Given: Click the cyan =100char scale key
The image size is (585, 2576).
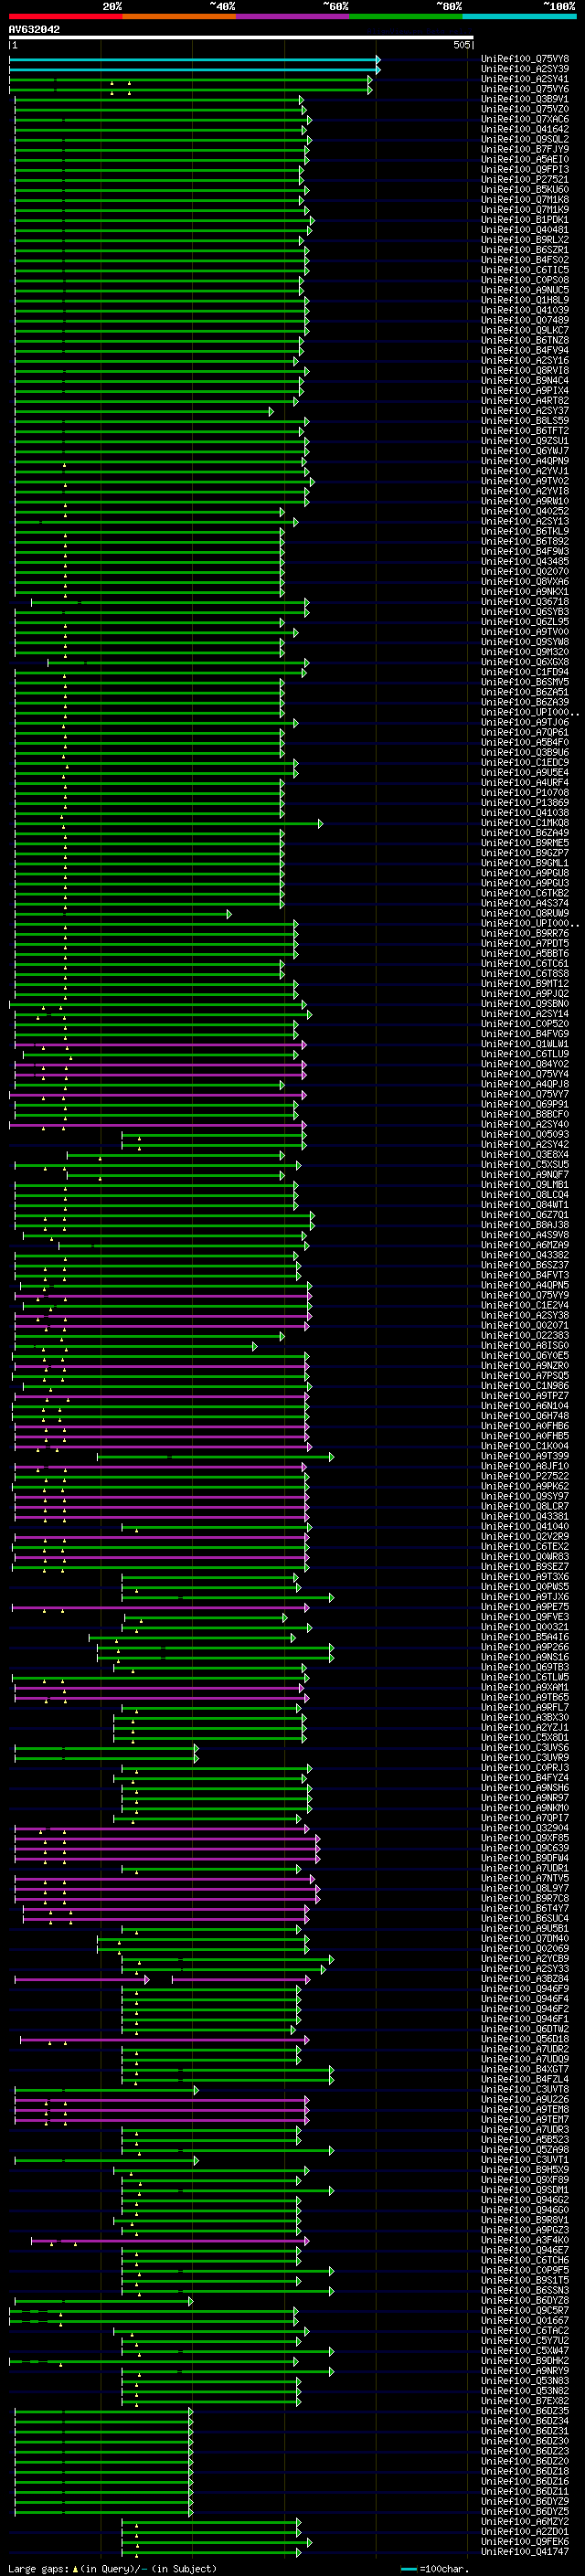Looking at the screenshot, I should [x=409, y=2568].
